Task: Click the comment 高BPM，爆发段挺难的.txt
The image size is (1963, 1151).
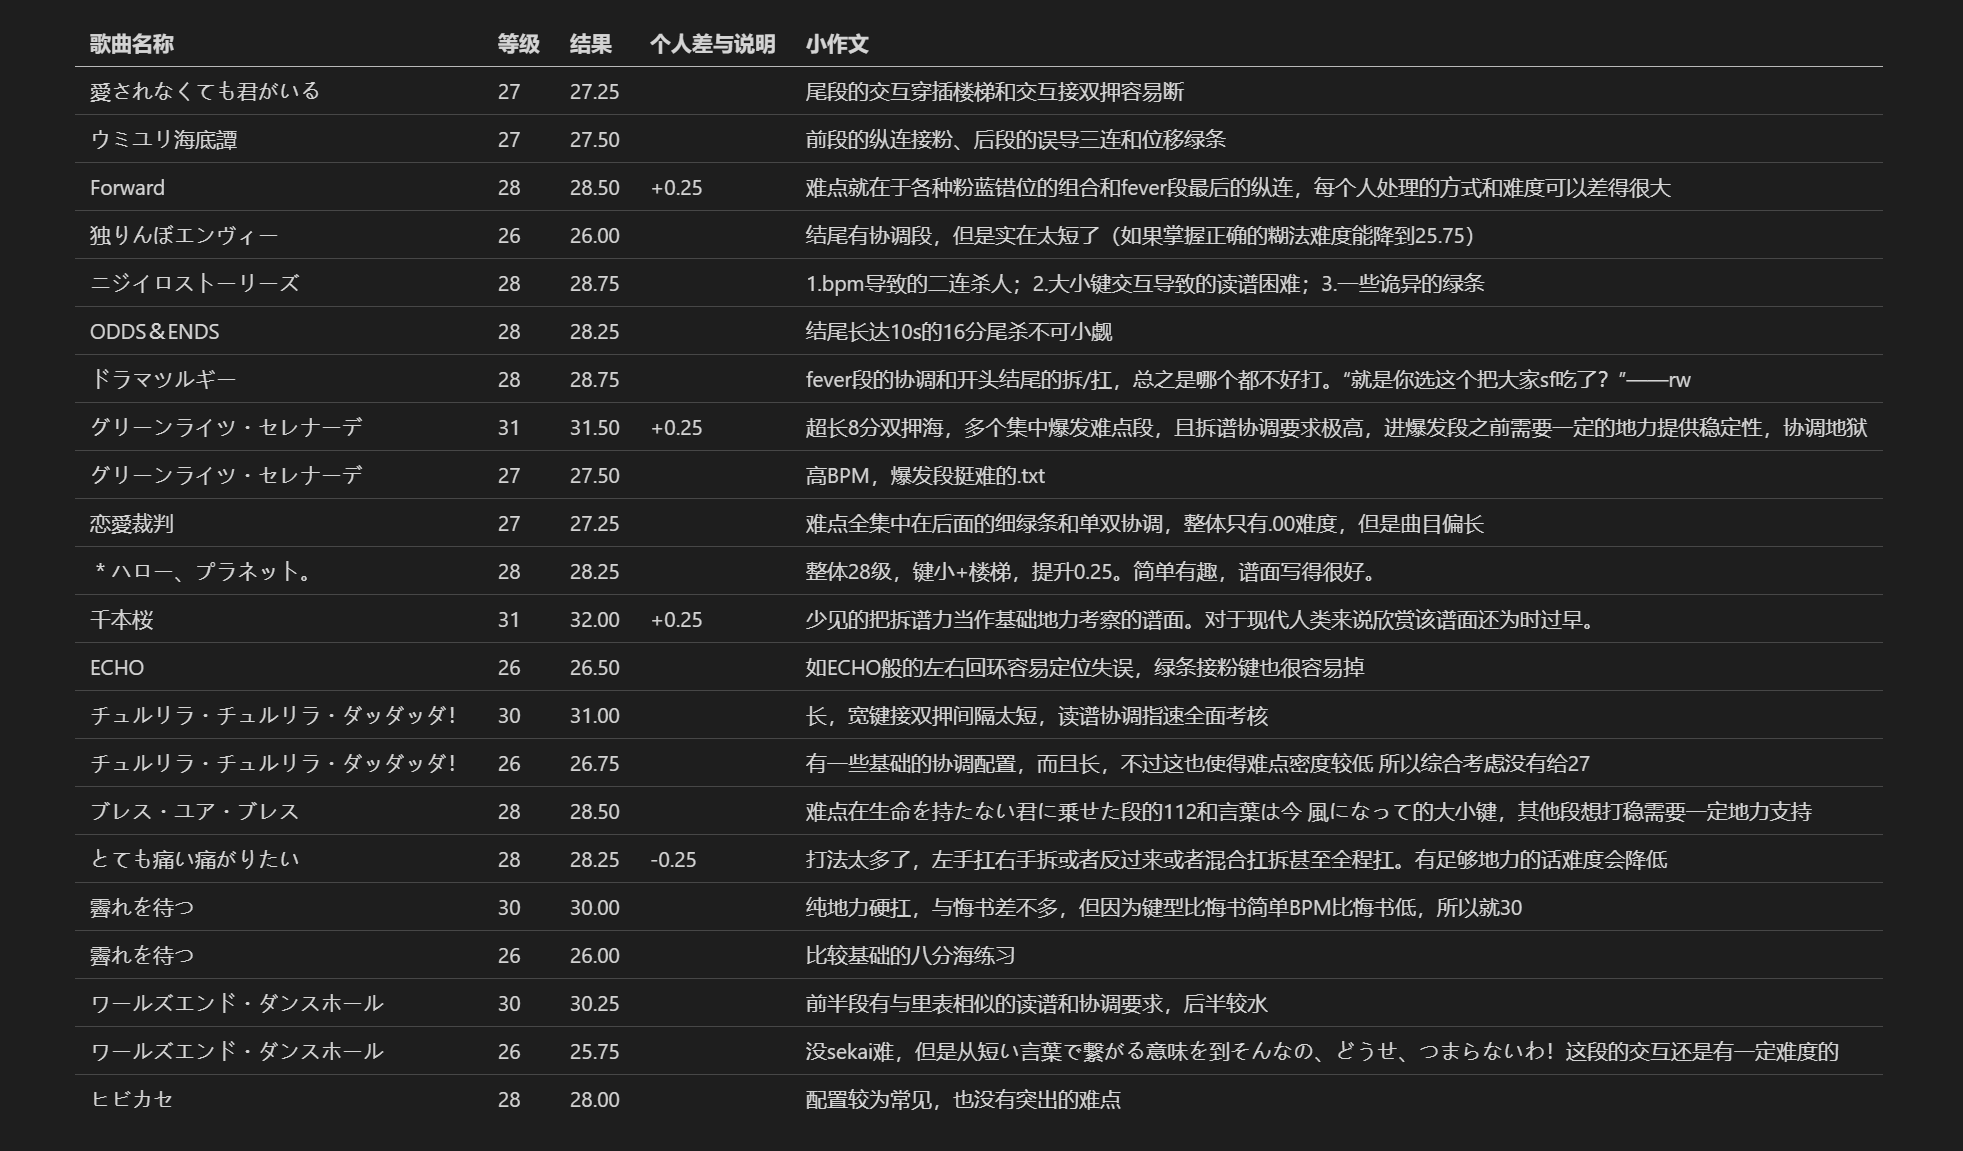Action: tap(925, 475)
